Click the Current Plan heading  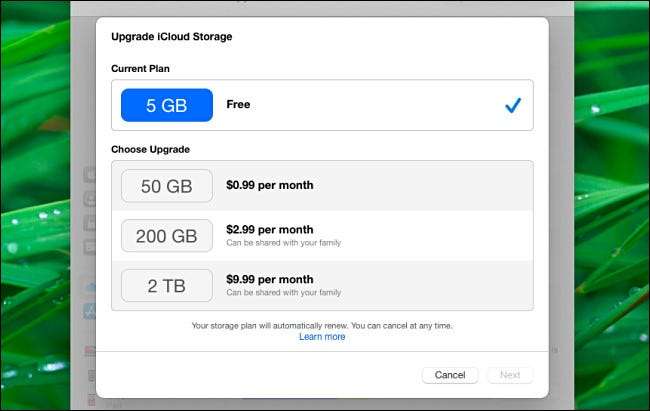coord(145,68)
